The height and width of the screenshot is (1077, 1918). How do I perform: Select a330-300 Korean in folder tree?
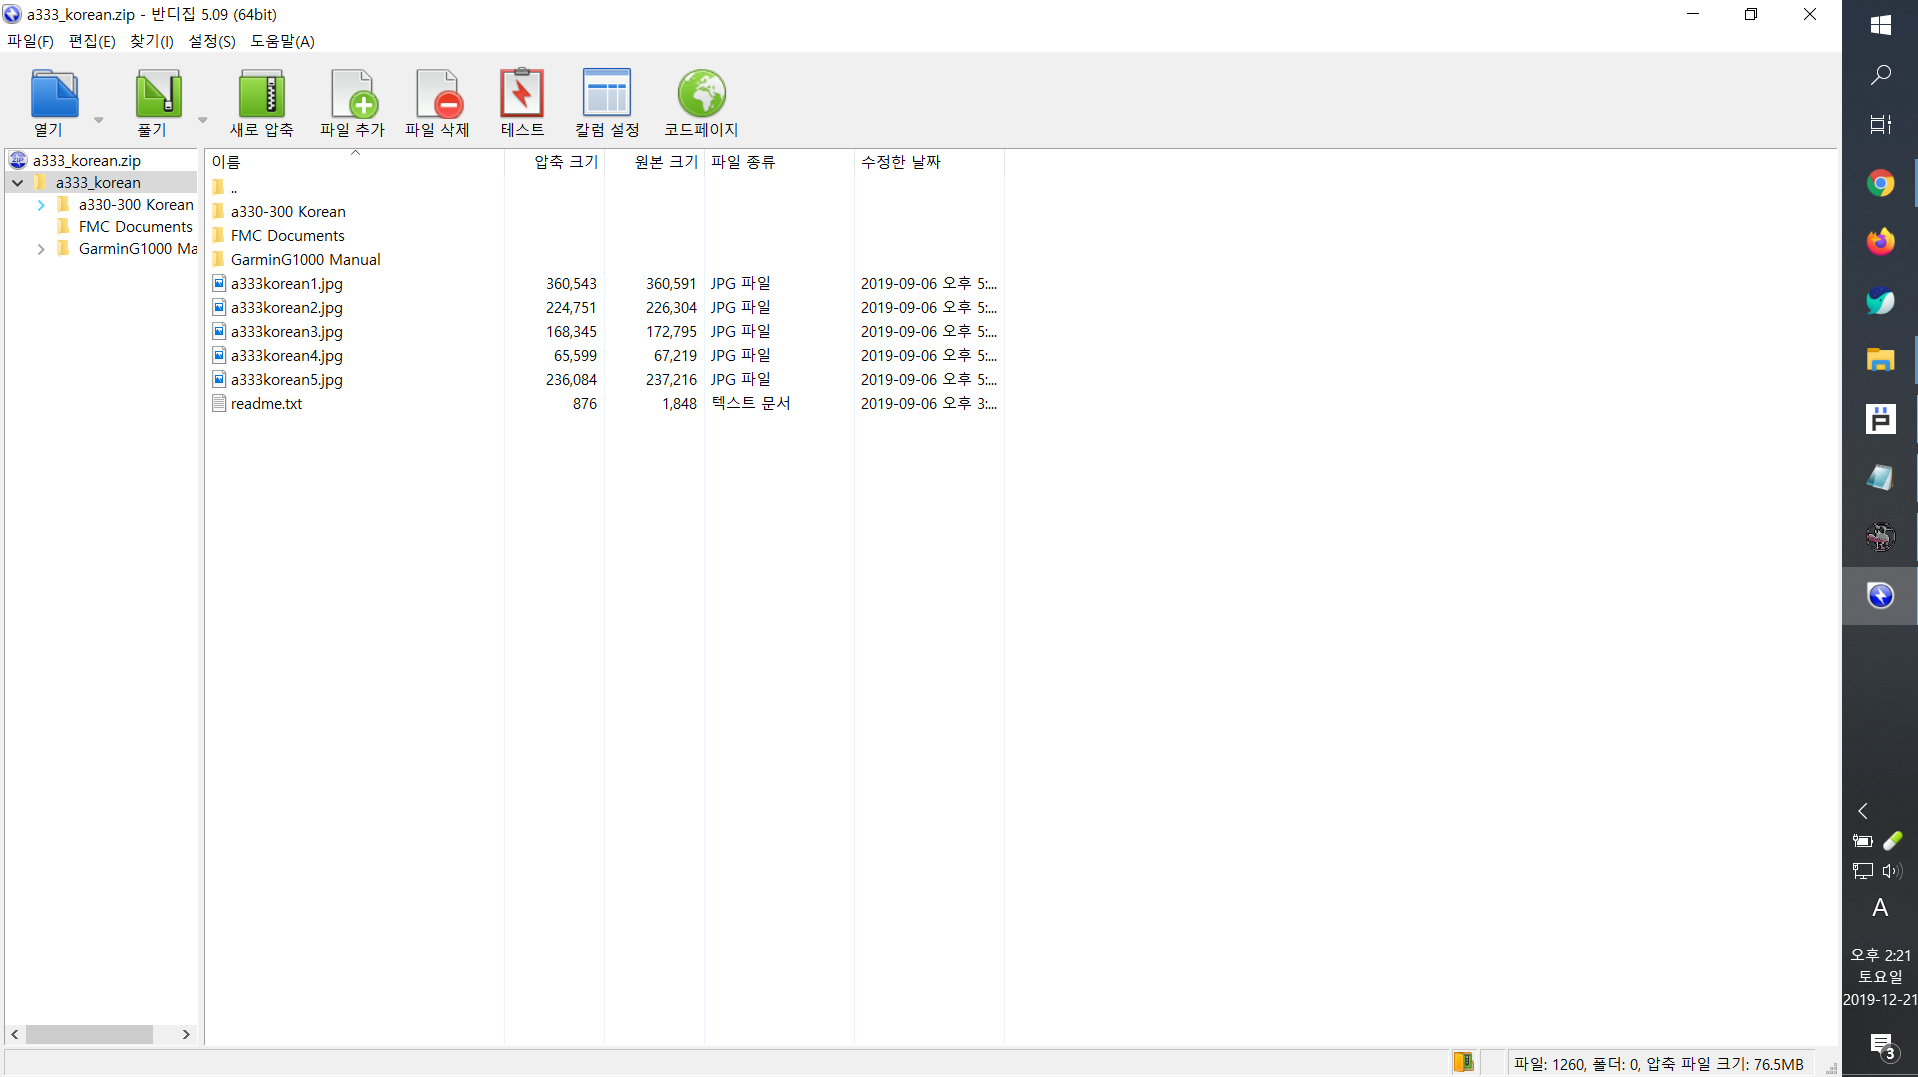coord(136,205)
